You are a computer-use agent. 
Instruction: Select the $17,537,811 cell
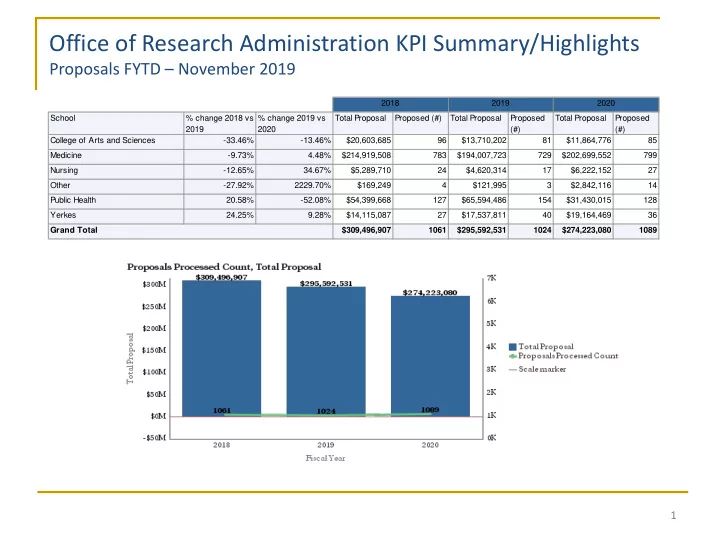[x=478, y=215]
